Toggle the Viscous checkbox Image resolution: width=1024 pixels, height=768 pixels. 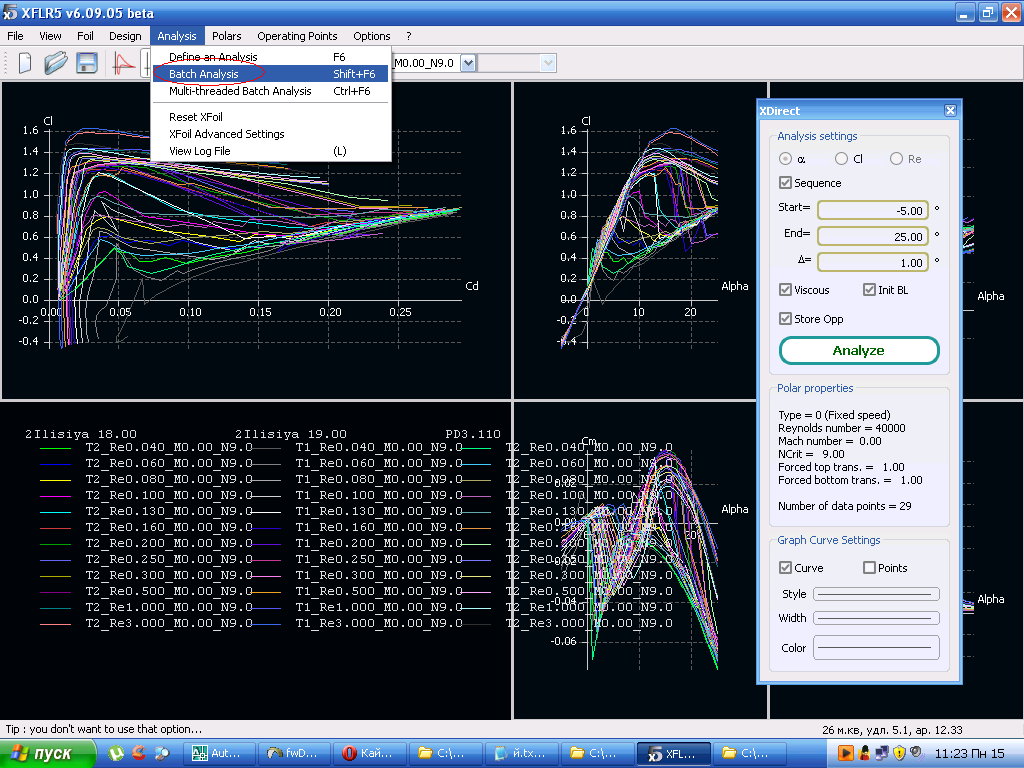point(785,290)
